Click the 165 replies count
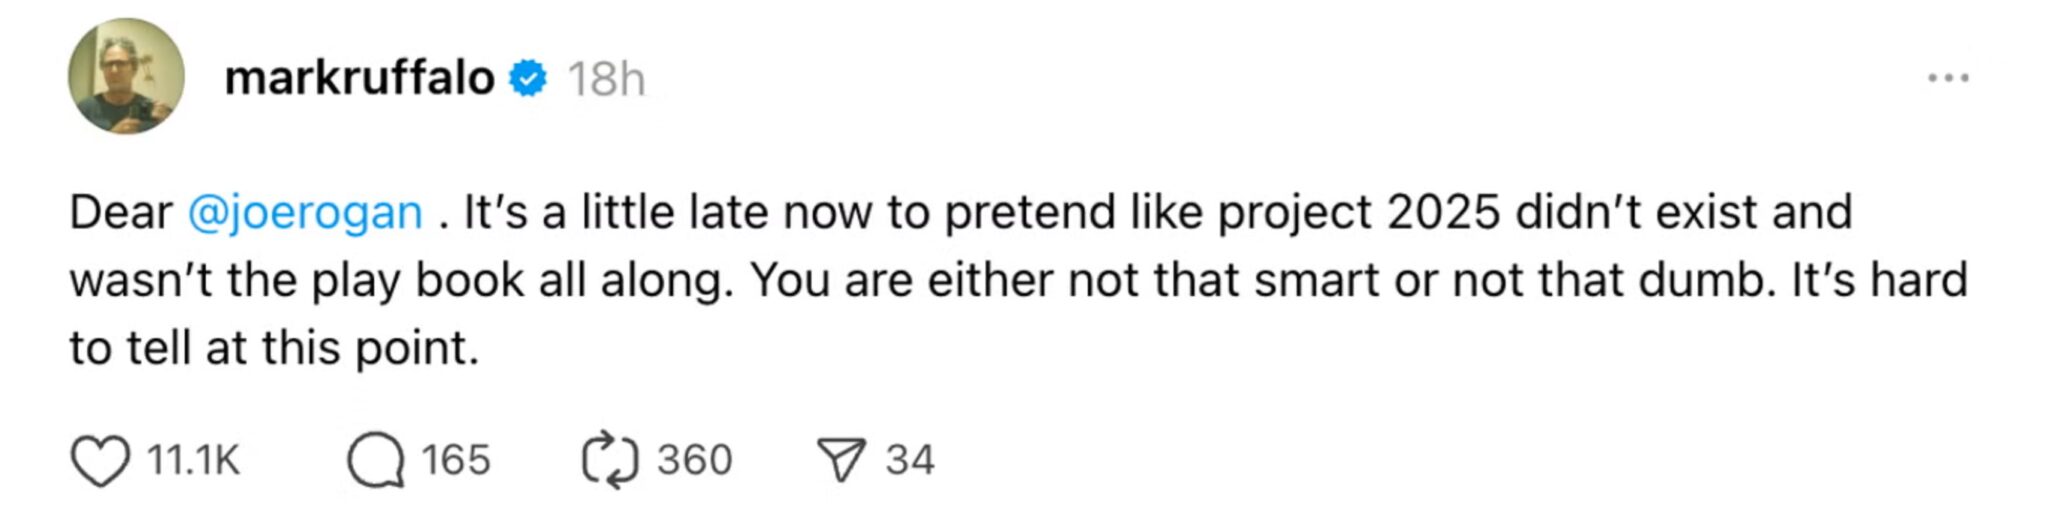 tap(455, 461)
